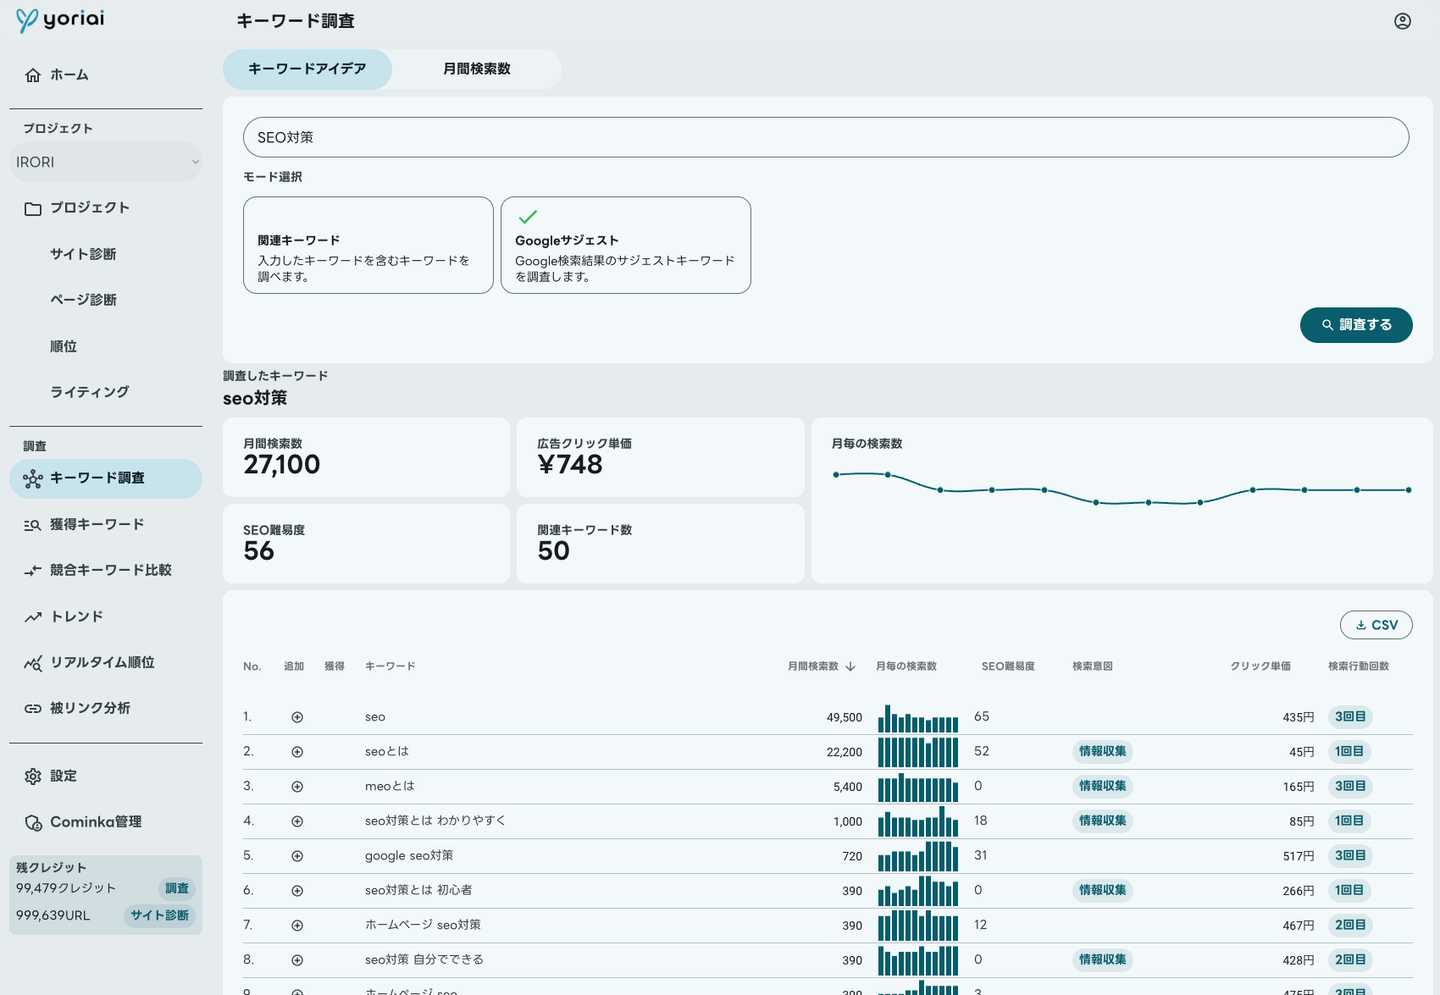
Task: Sort by 月間検索数 column arrow
Action: pyautogui.click(x=850, y=666)
